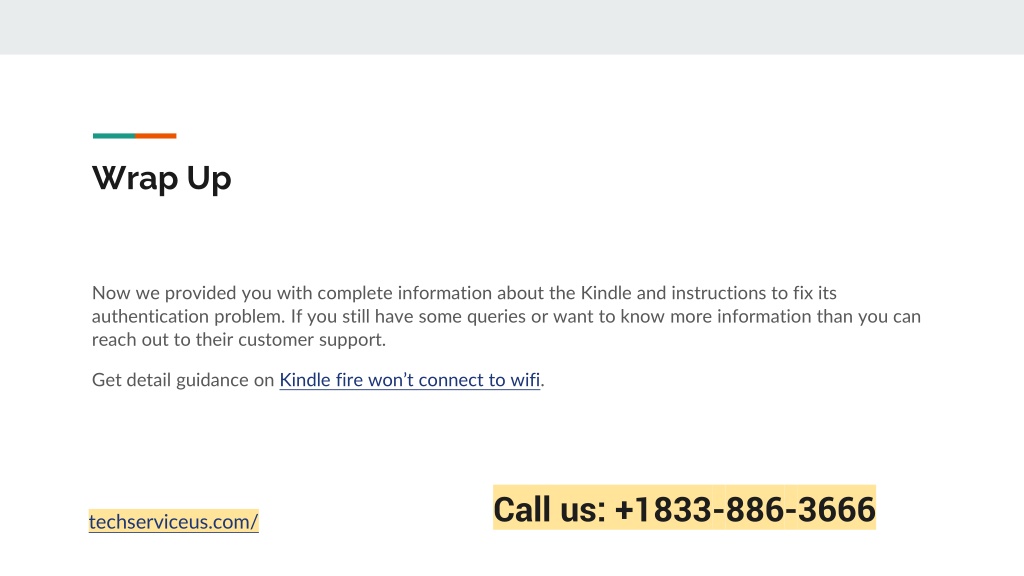Click the orange segment of the accent bar

tap(155, 136)
